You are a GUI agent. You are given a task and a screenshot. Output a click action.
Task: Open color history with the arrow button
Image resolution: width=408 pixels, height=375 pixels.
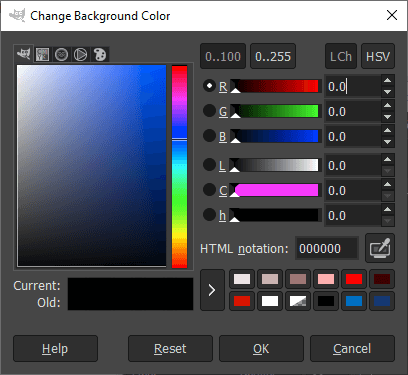[x=212, y=290]
